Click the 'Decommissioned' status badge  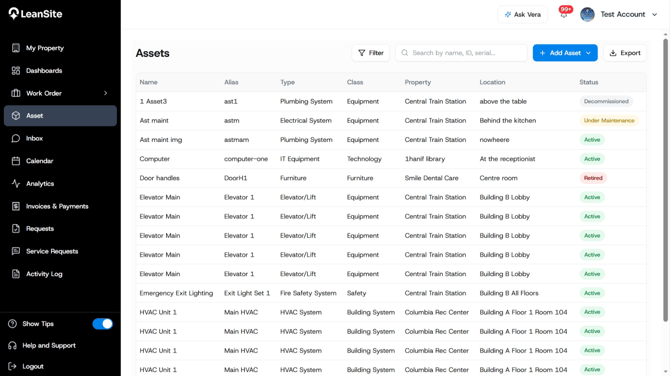pos(606,101)
